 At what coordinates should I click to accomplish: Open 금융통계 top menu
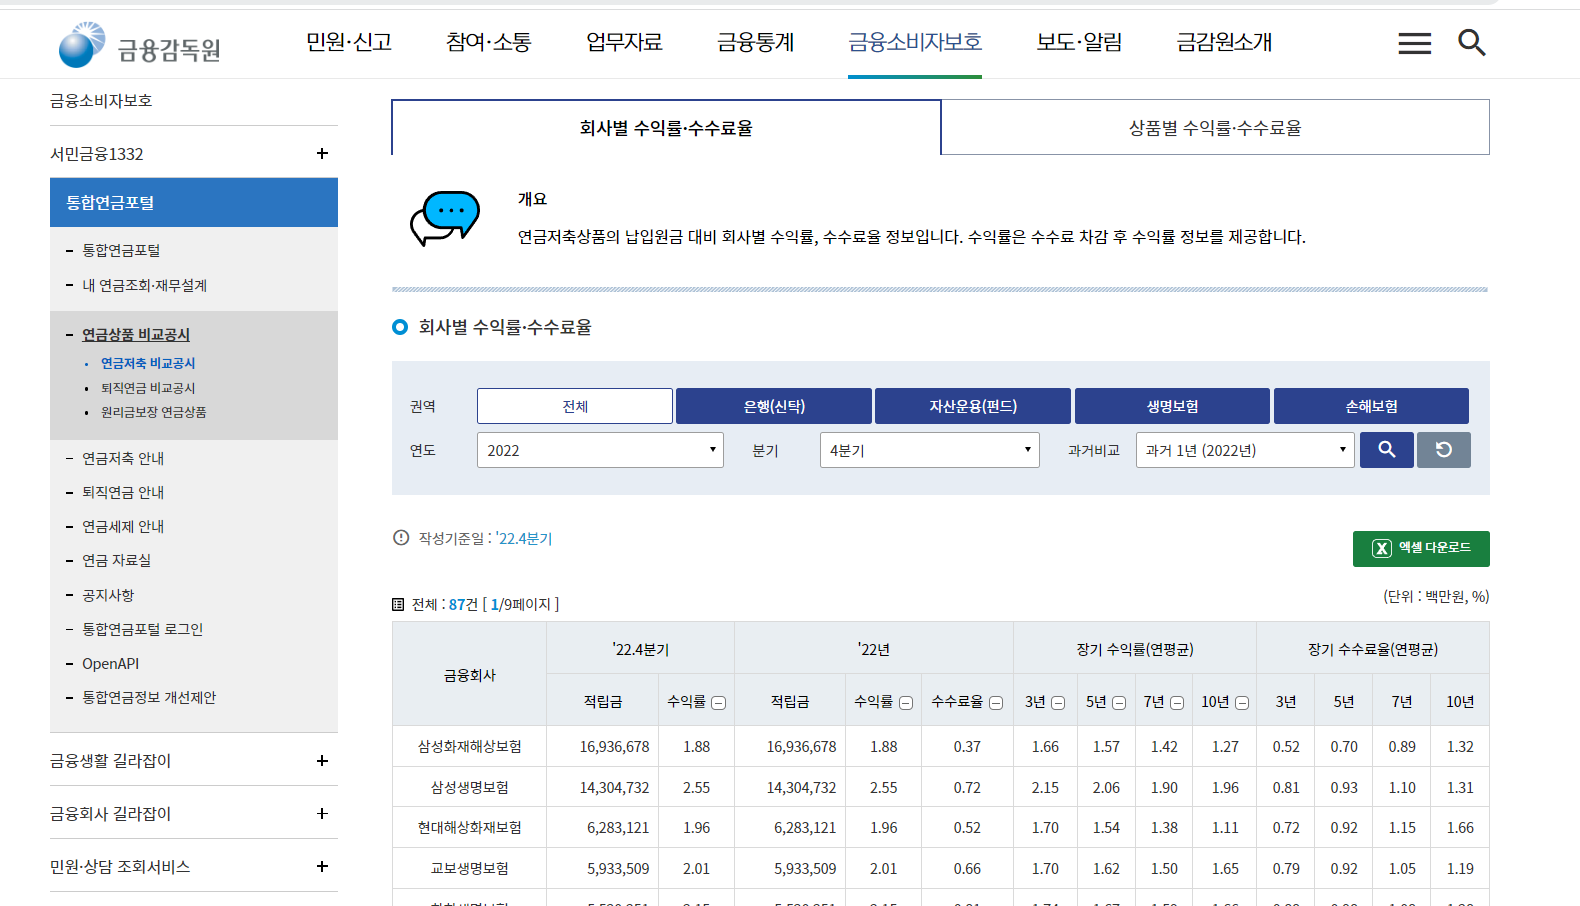coord(755,42)
